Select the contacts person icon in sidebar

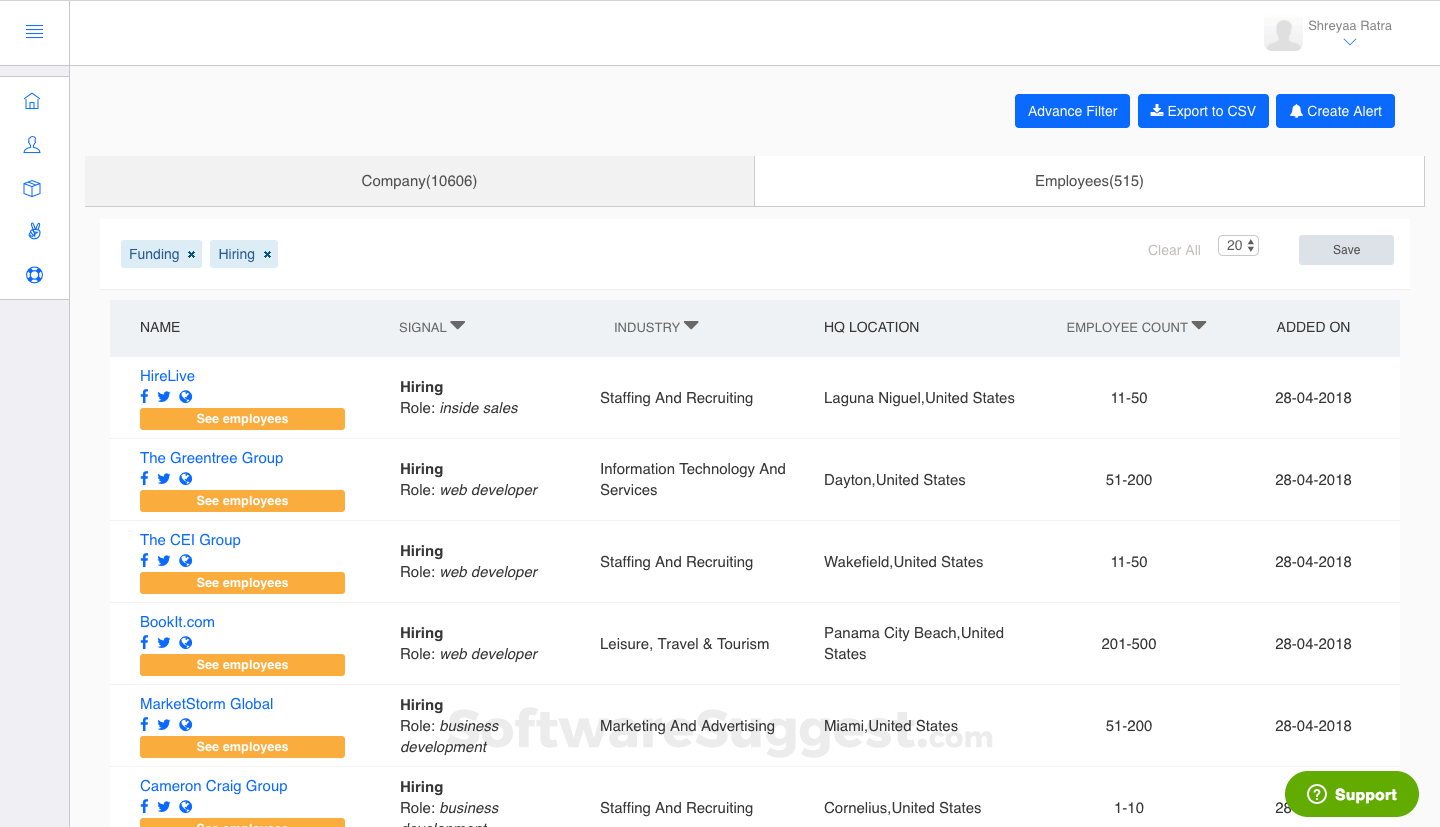click(x=33, y=144)
